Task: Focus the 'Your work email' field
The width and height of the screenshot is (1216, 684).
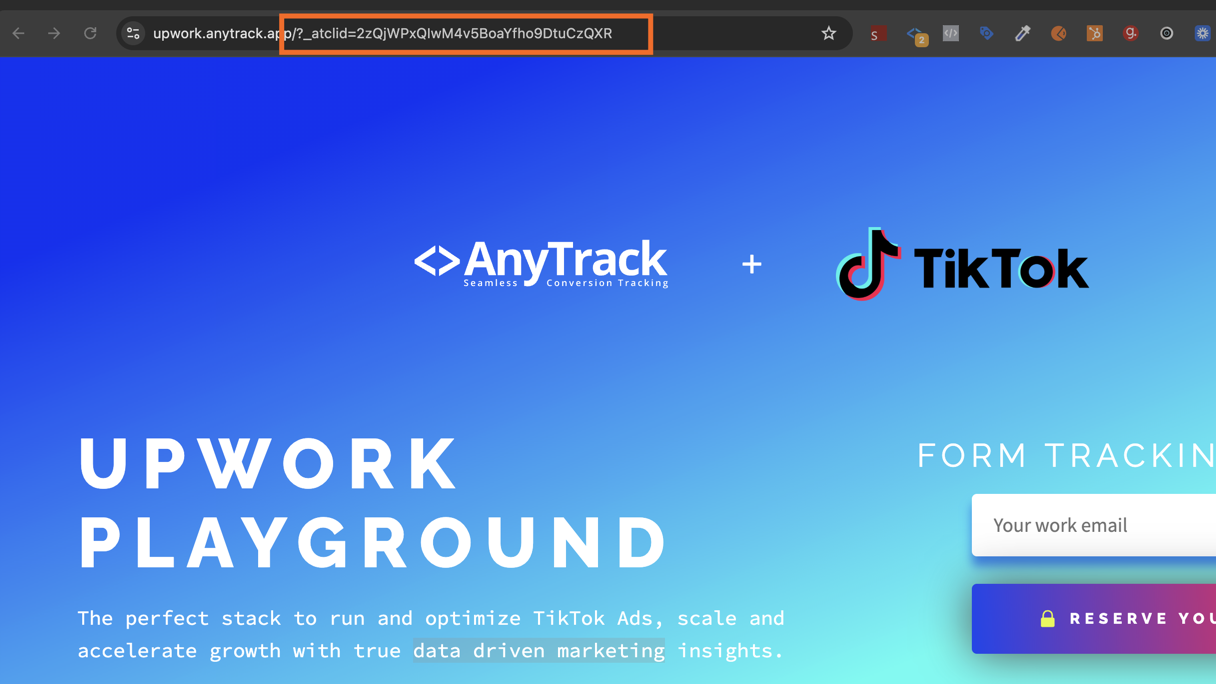Action: (x=1094, y=525)
